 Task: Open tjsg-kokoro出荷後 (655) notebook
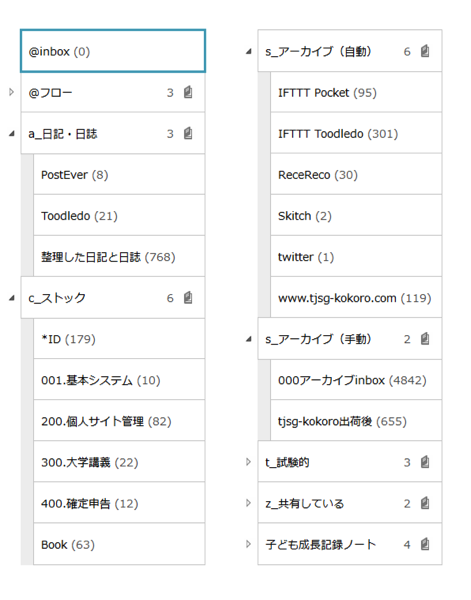click(356, 421)
